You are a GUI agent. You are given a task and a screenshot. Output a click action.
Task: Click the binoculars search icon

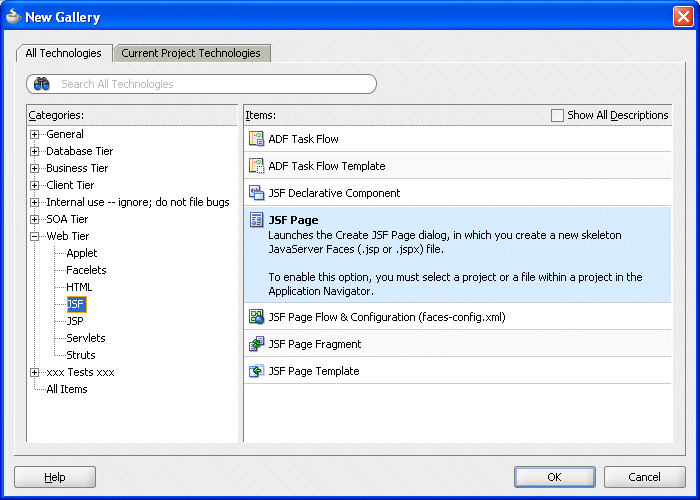42,84
